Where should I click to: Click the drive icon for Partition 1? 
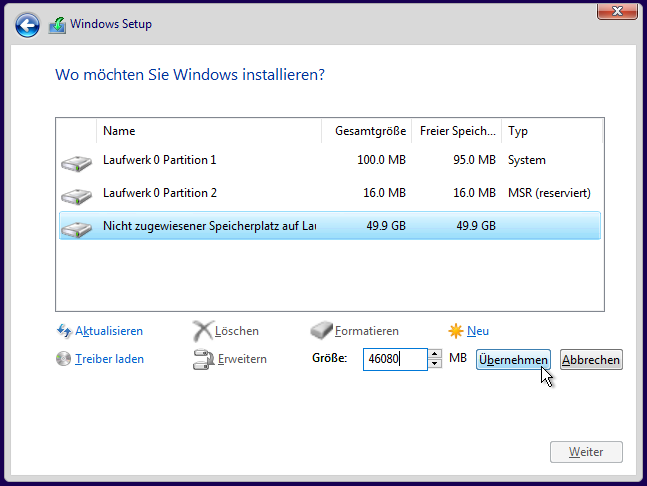pyautogui.click(x=76, y=163)
